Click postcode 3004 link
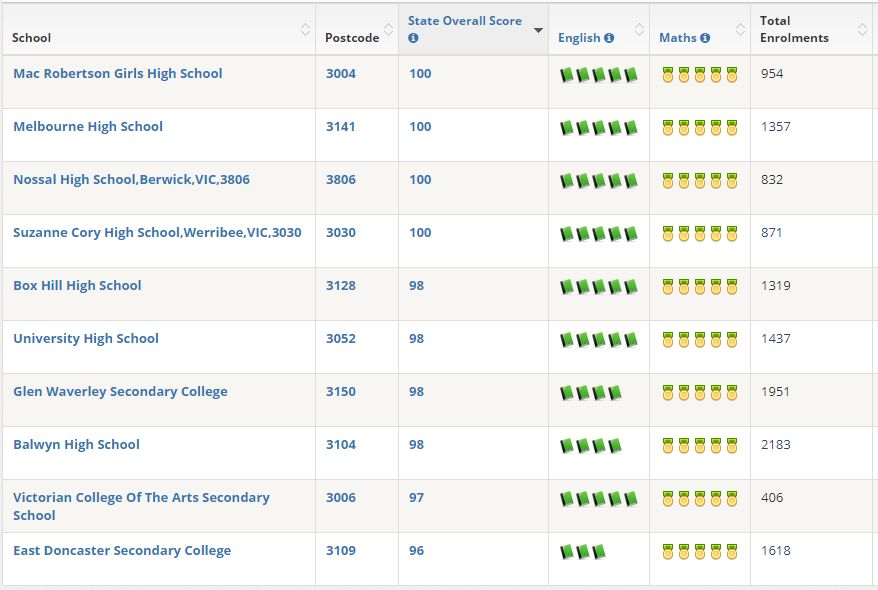 tap(341, 73)
